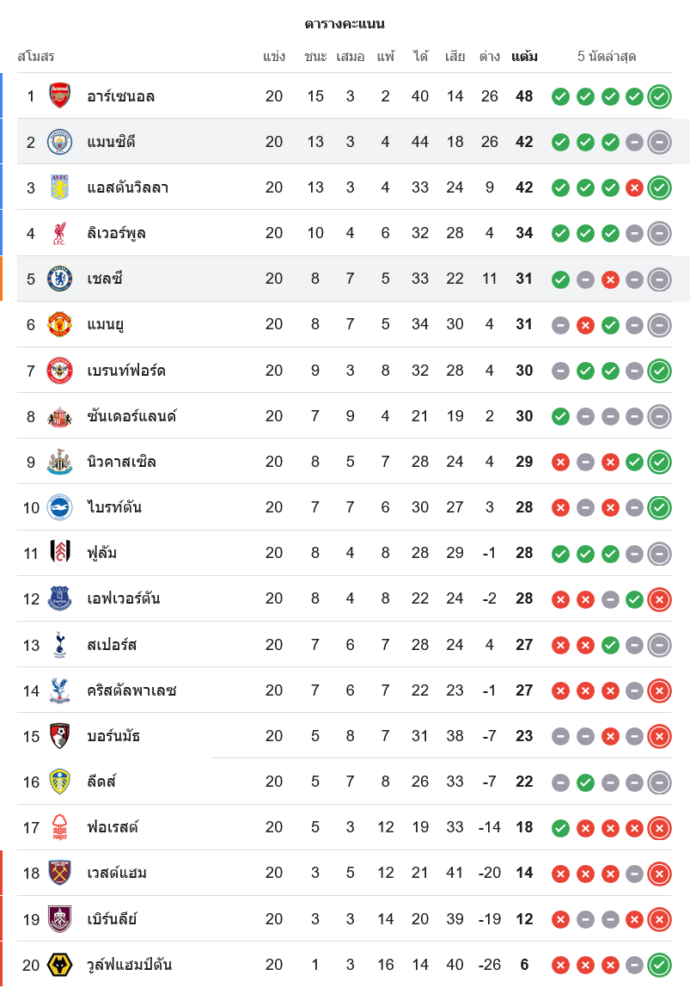Image resolution: width=690 pixels, height=1000 pixels.
Task: Open team name อาร์เซนอล
Action: (121, 97)
